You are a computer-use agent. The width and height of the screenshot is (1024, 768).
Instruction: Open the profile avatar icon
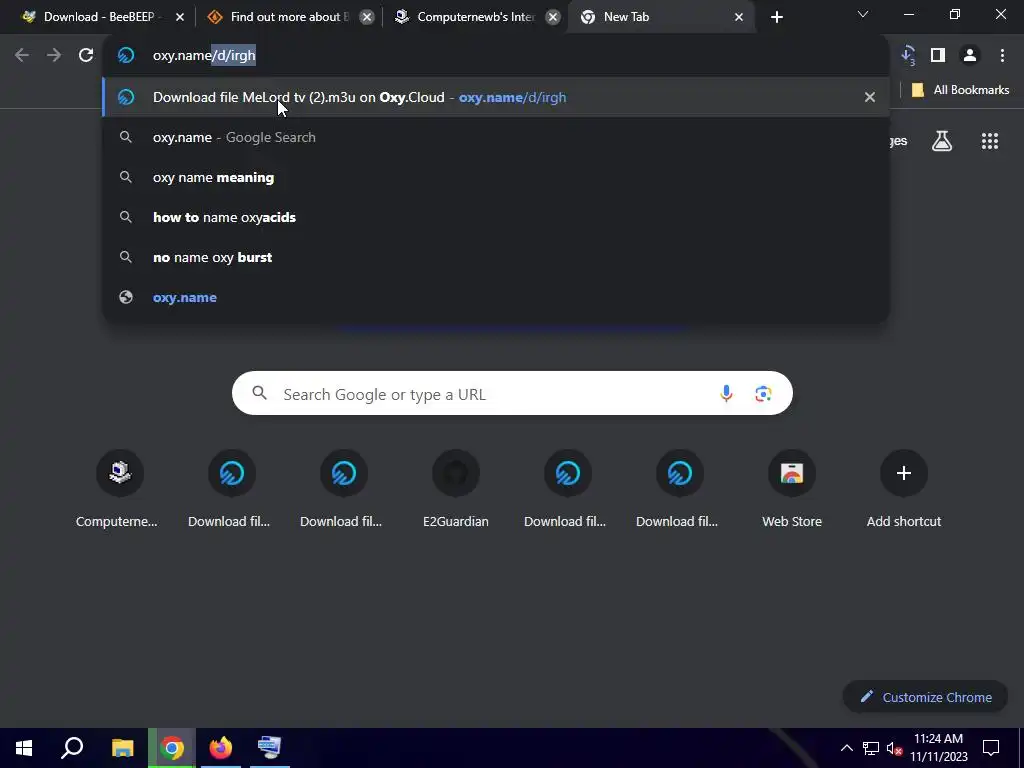click(x=970, y=56)
